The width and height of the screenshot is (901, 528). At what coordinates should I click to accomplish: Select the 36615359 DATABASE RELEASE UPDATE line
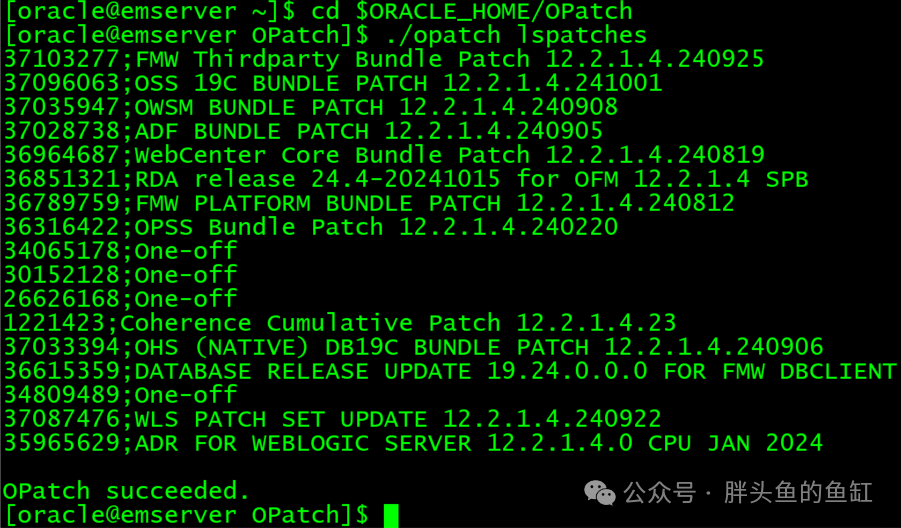450,371
